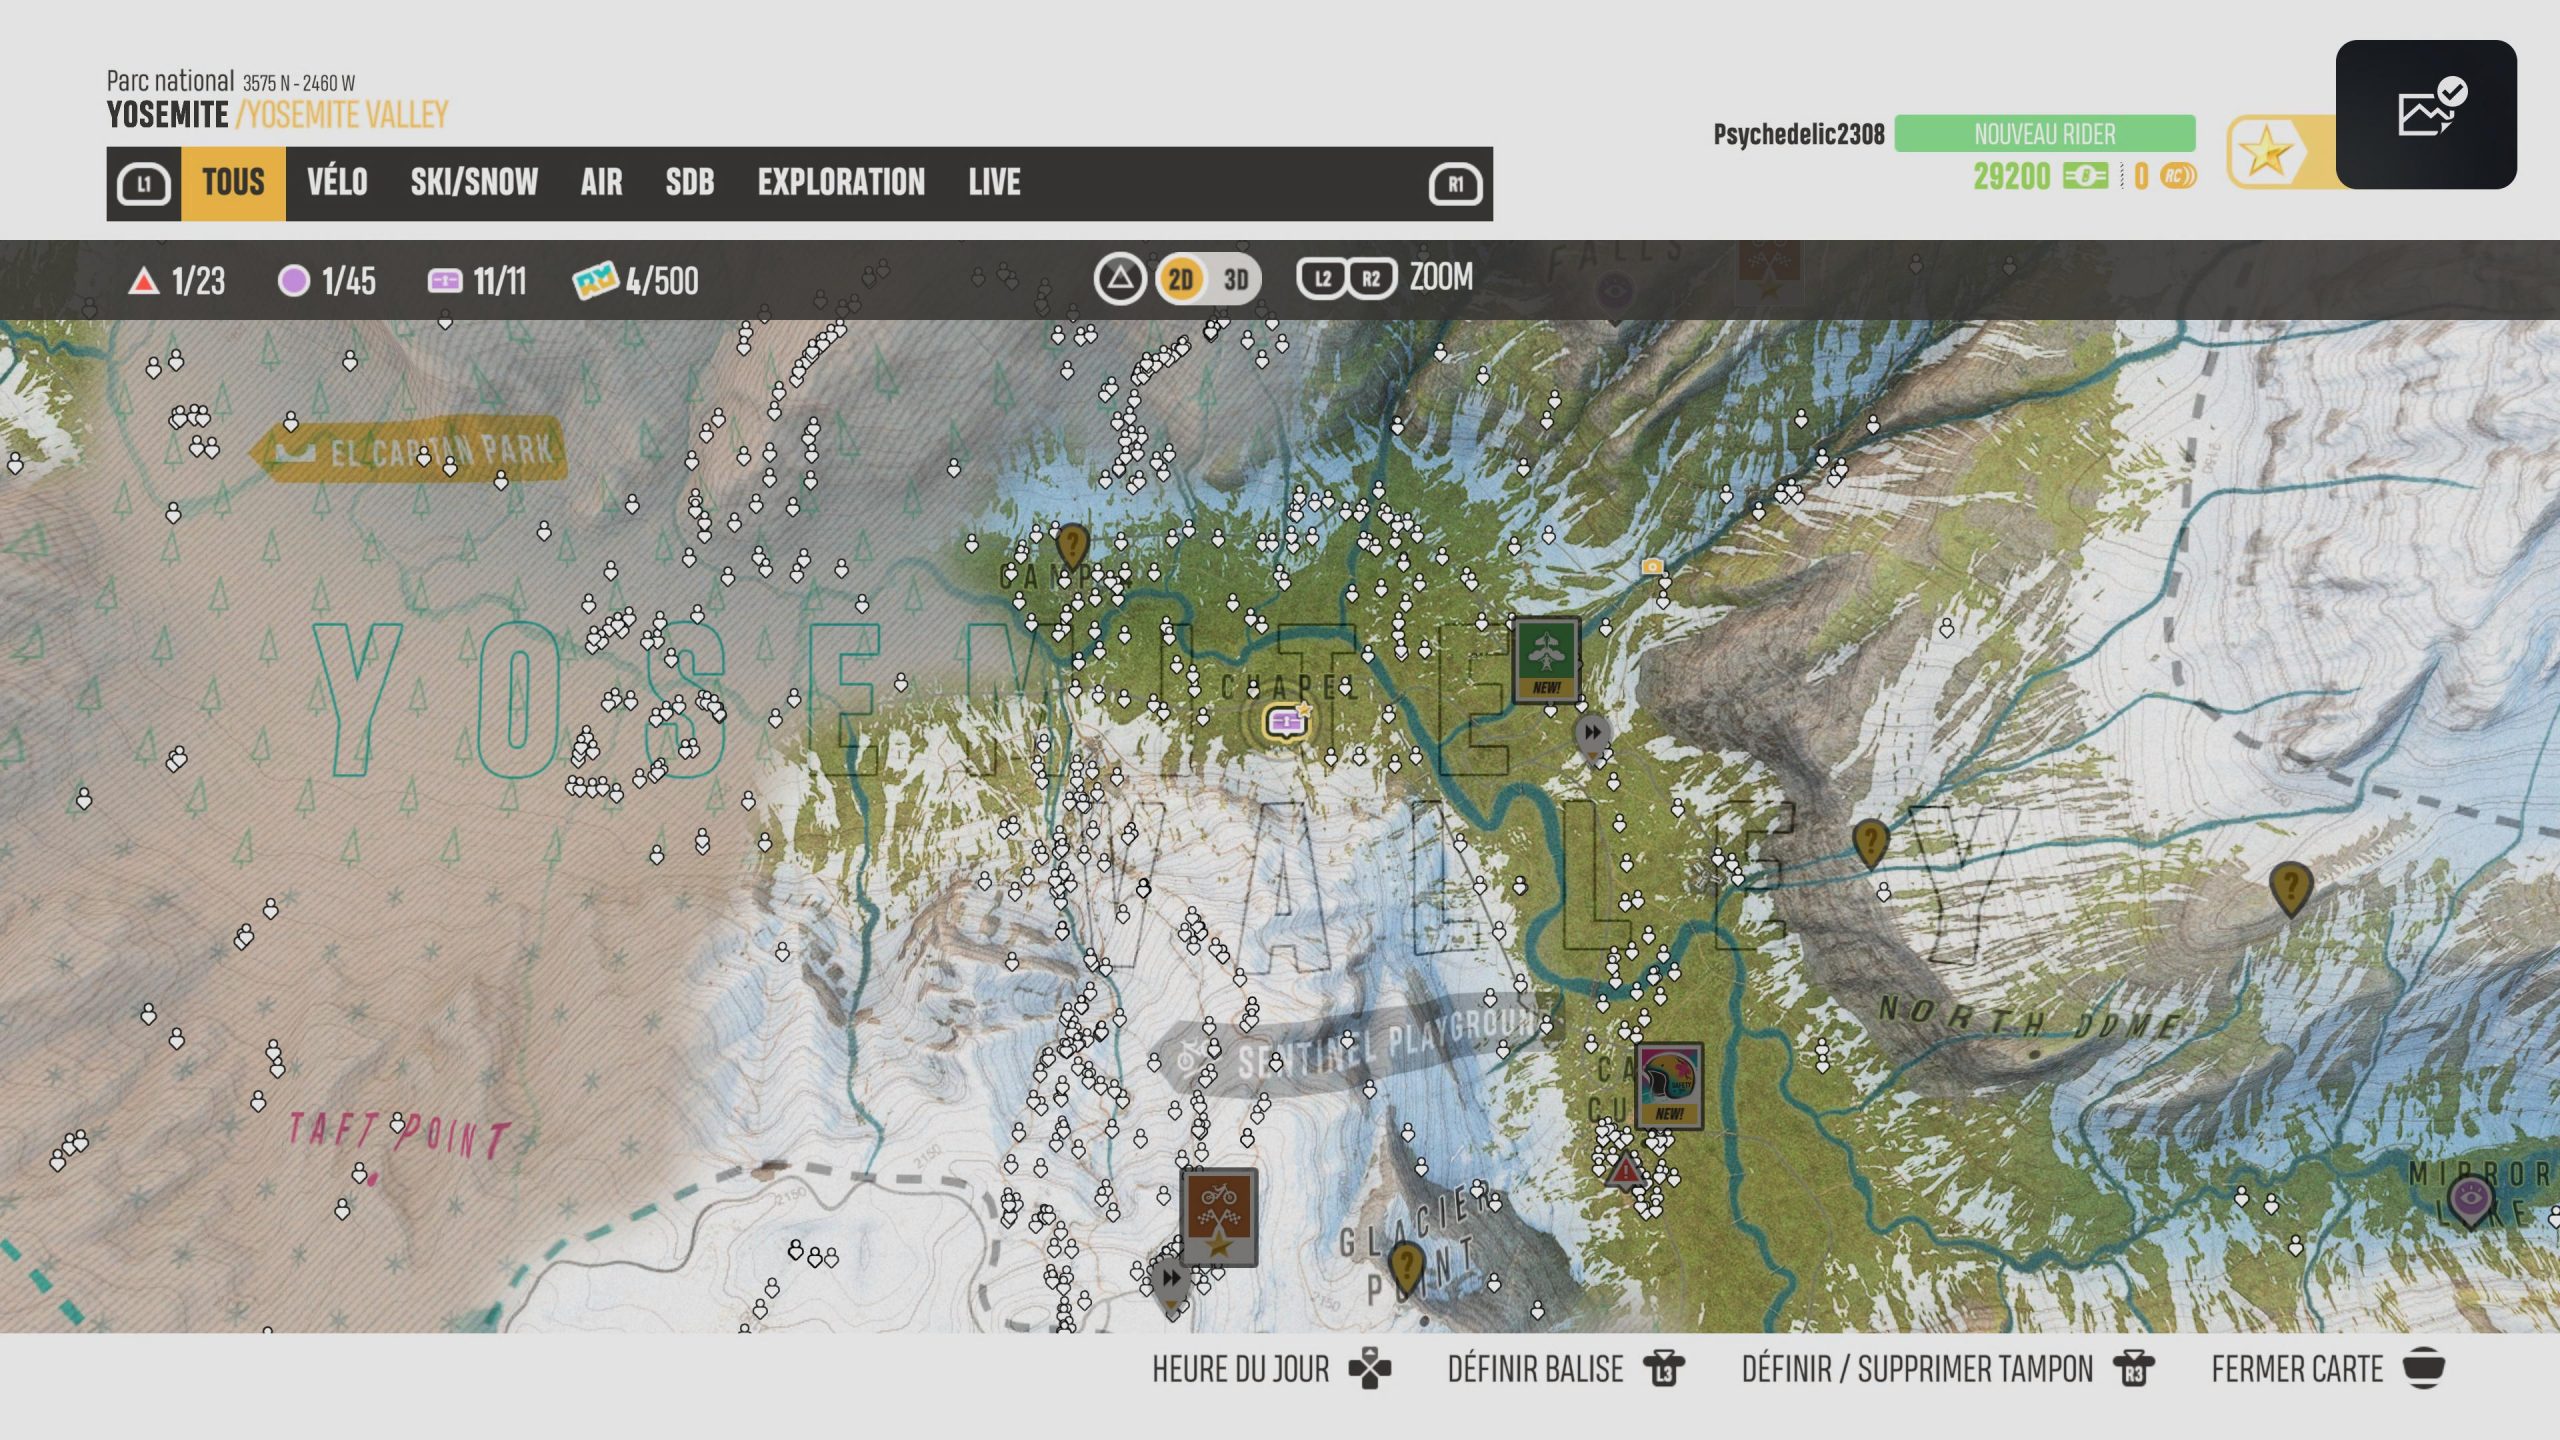Switch to the VÉLO tab
The width and height of the screenshot is (2560, 1440).
(x=337, y=183)
